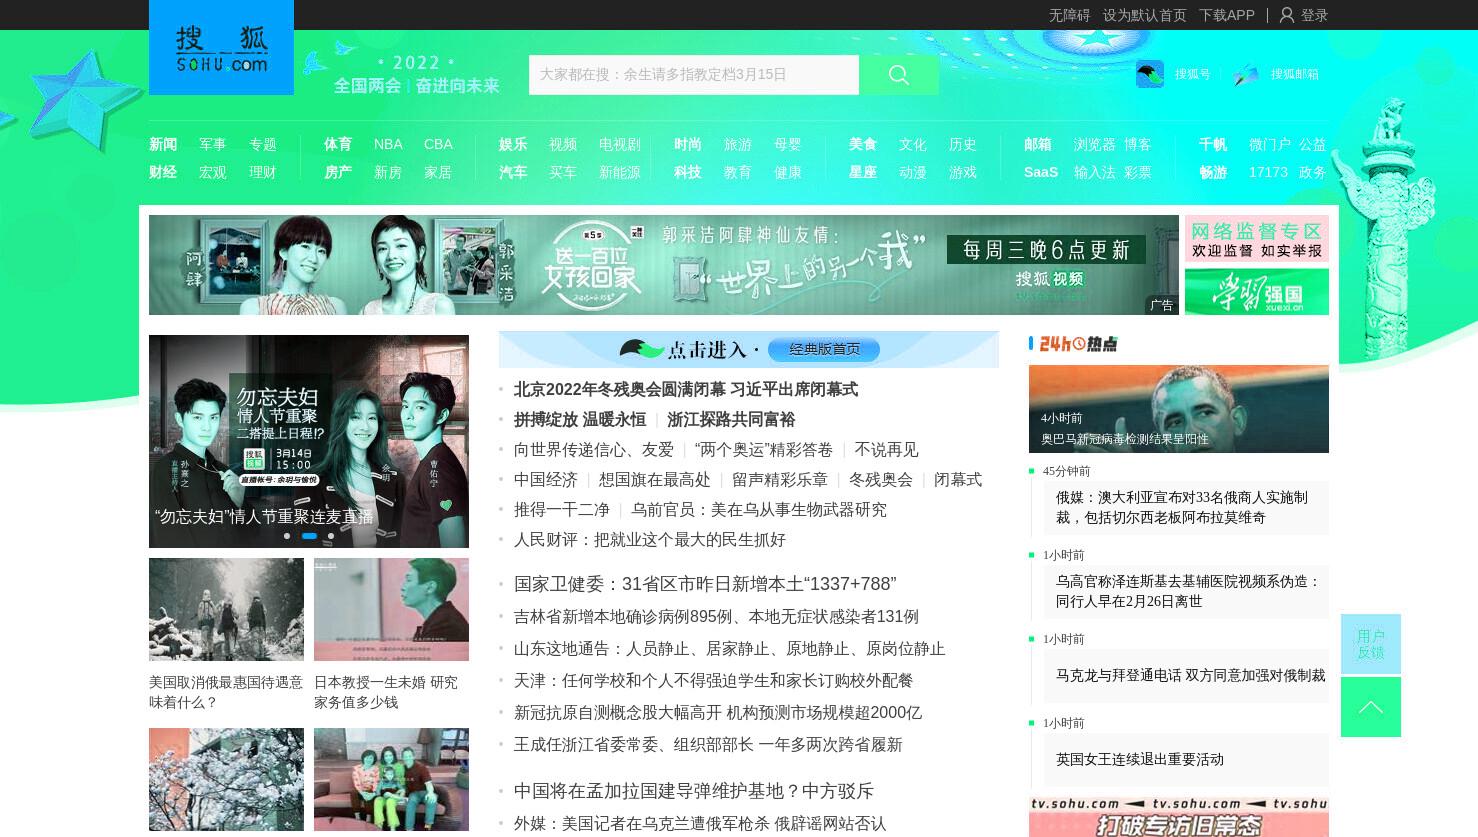Click the search input field

point(694,75)
